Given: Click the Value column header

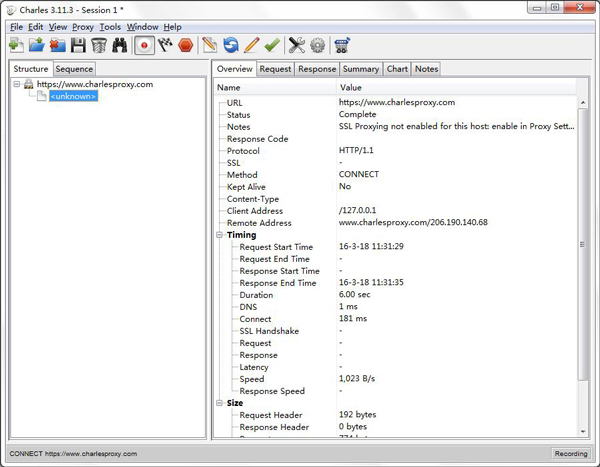Looking at the screenshot, I should (x=457, y=88).
